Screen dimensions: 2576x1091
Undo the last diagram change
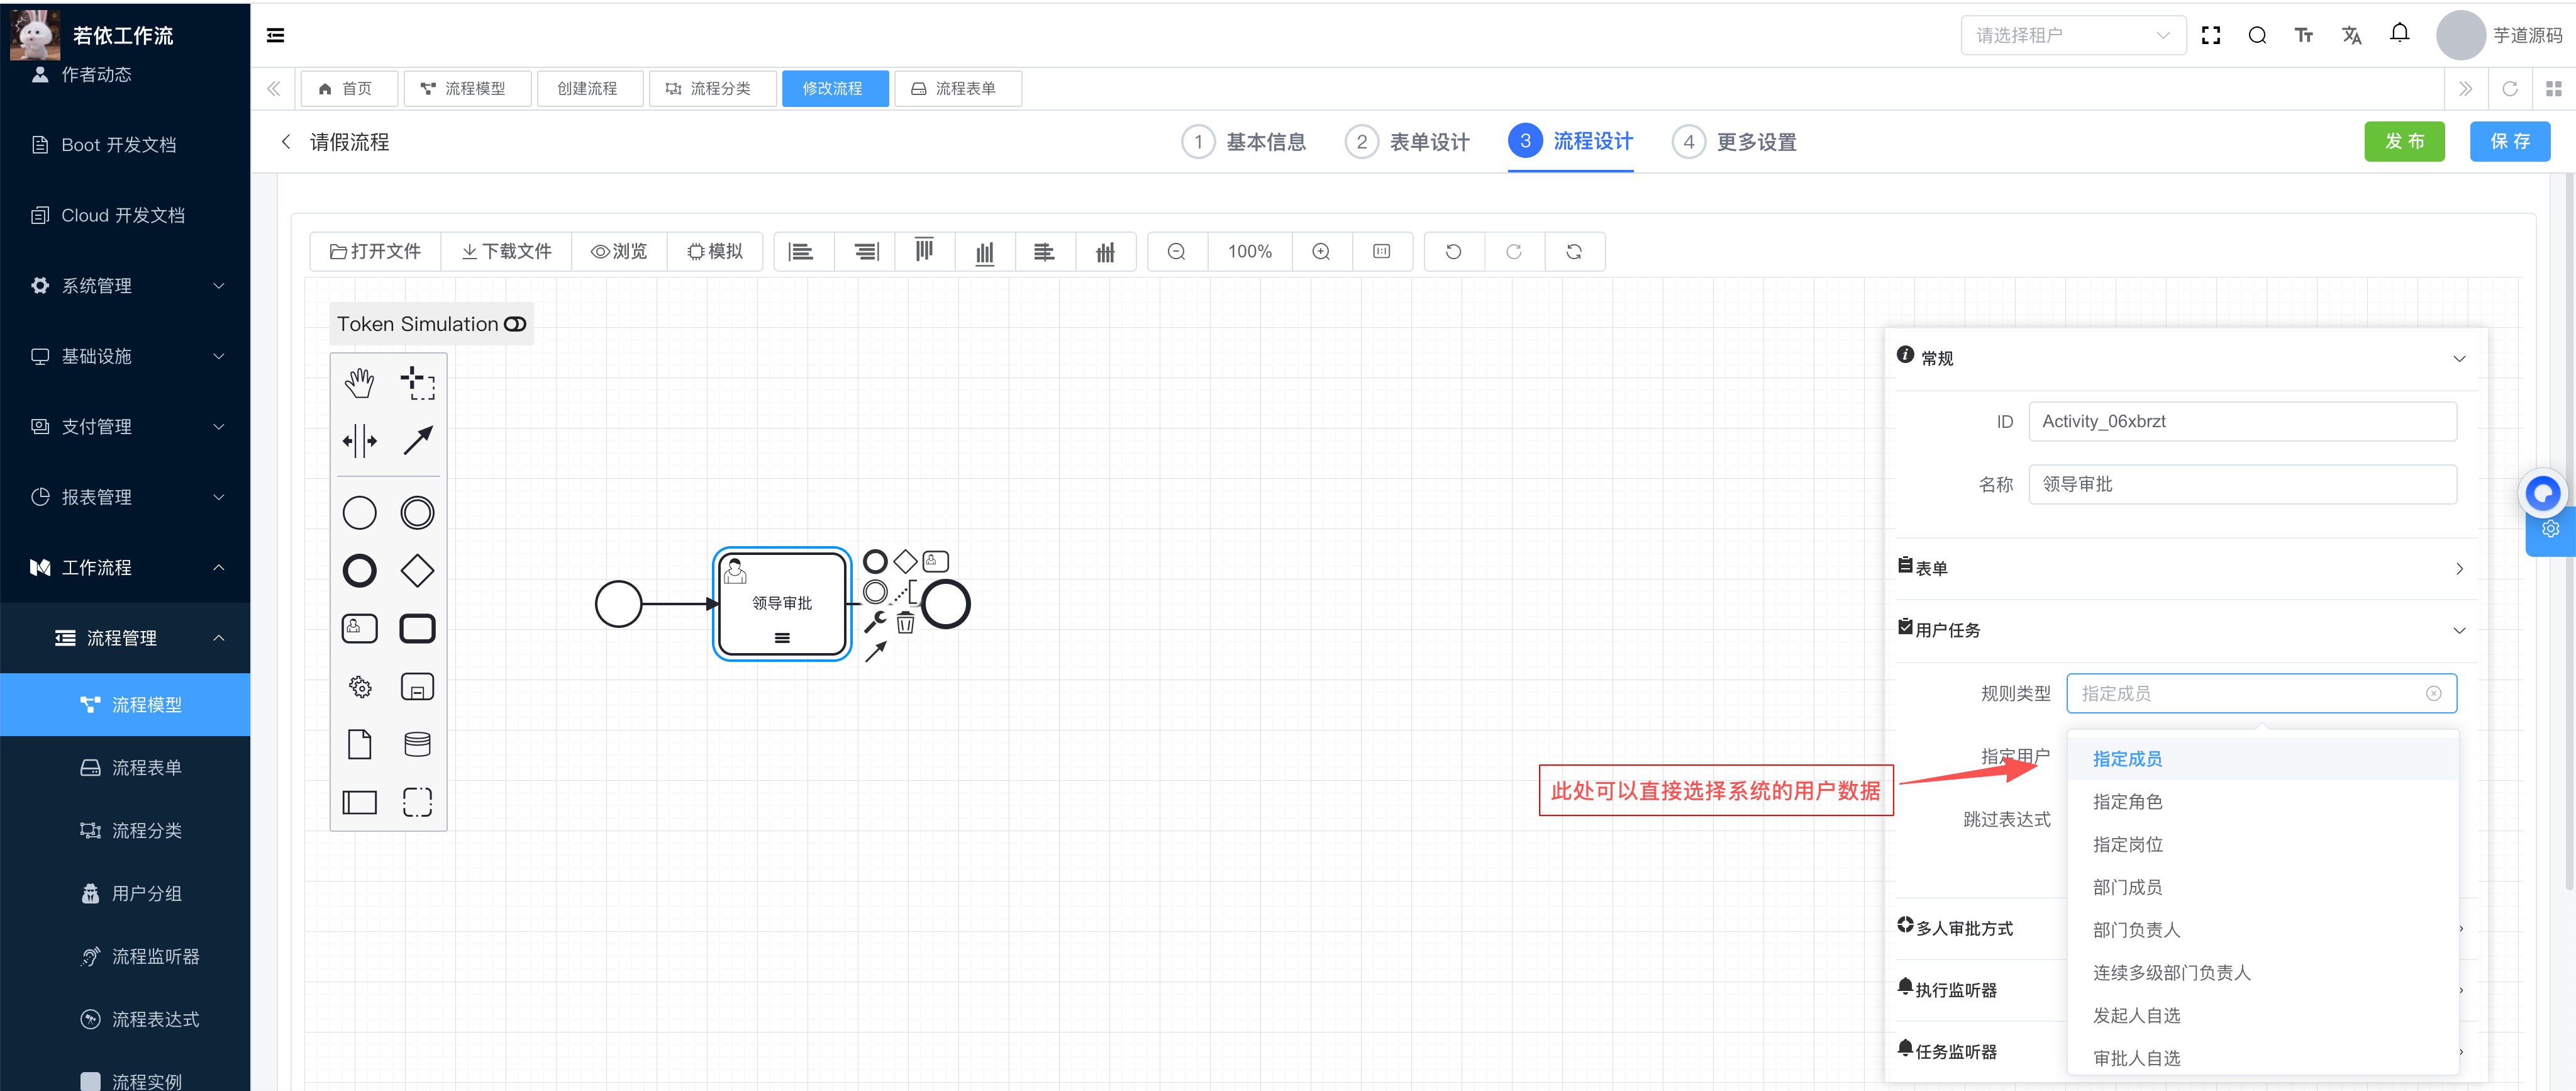[x=1454, y=251]
